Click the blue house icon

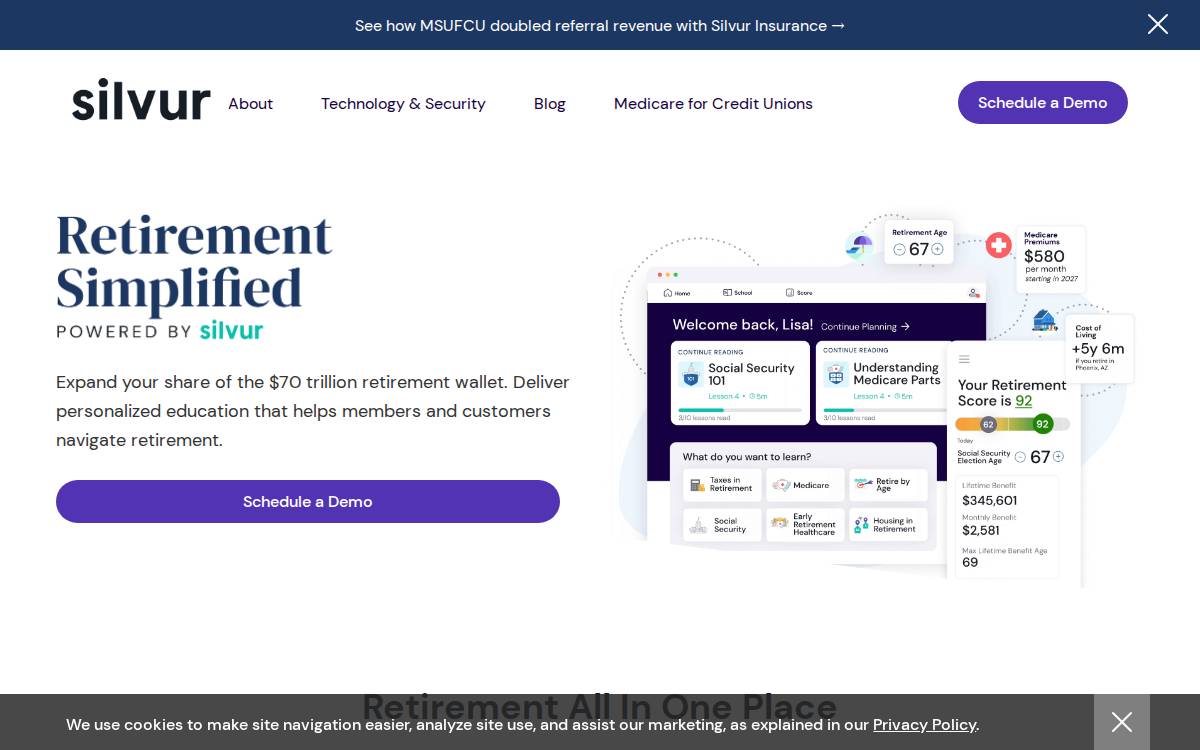[1044, 321]
